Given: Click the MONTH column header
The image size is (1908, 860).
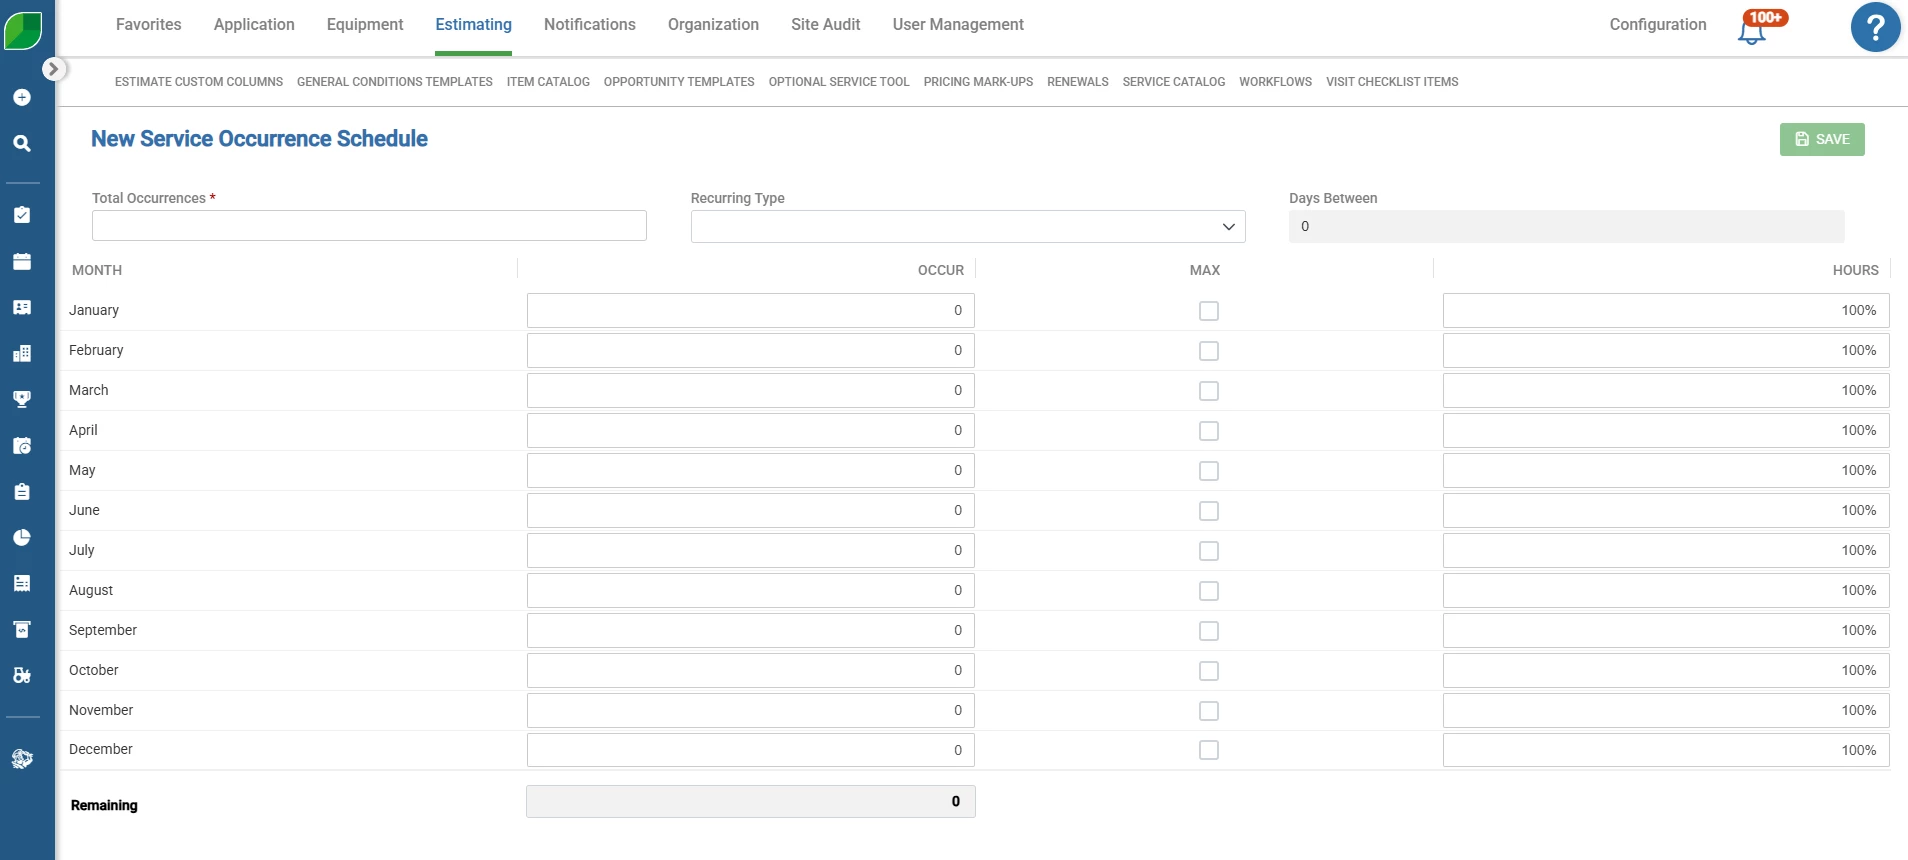Looking at the screenshot, I should [x=97, y=270].
